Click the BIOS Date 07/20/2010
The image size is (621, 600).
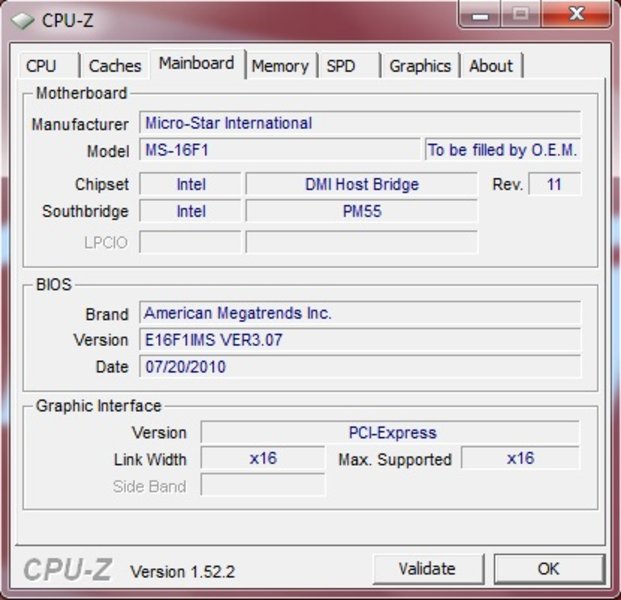360,367
